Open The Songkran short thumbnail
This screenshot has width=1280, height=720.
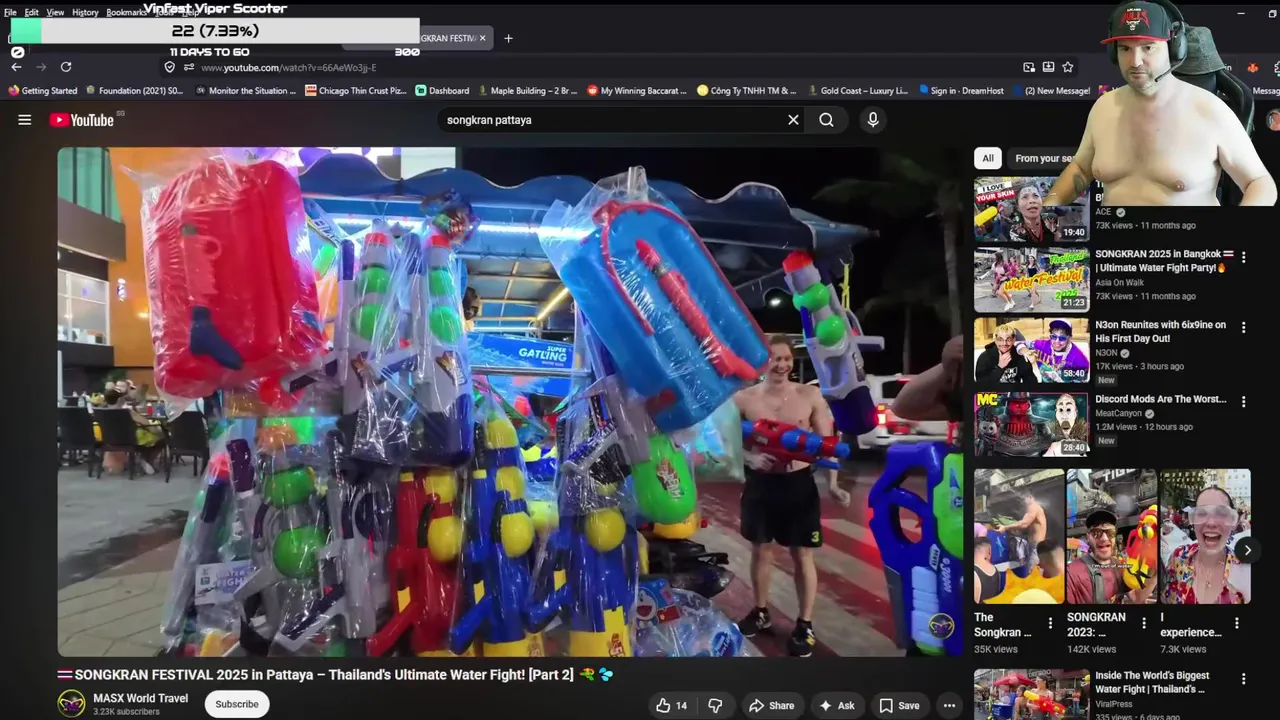(1019, 536)
